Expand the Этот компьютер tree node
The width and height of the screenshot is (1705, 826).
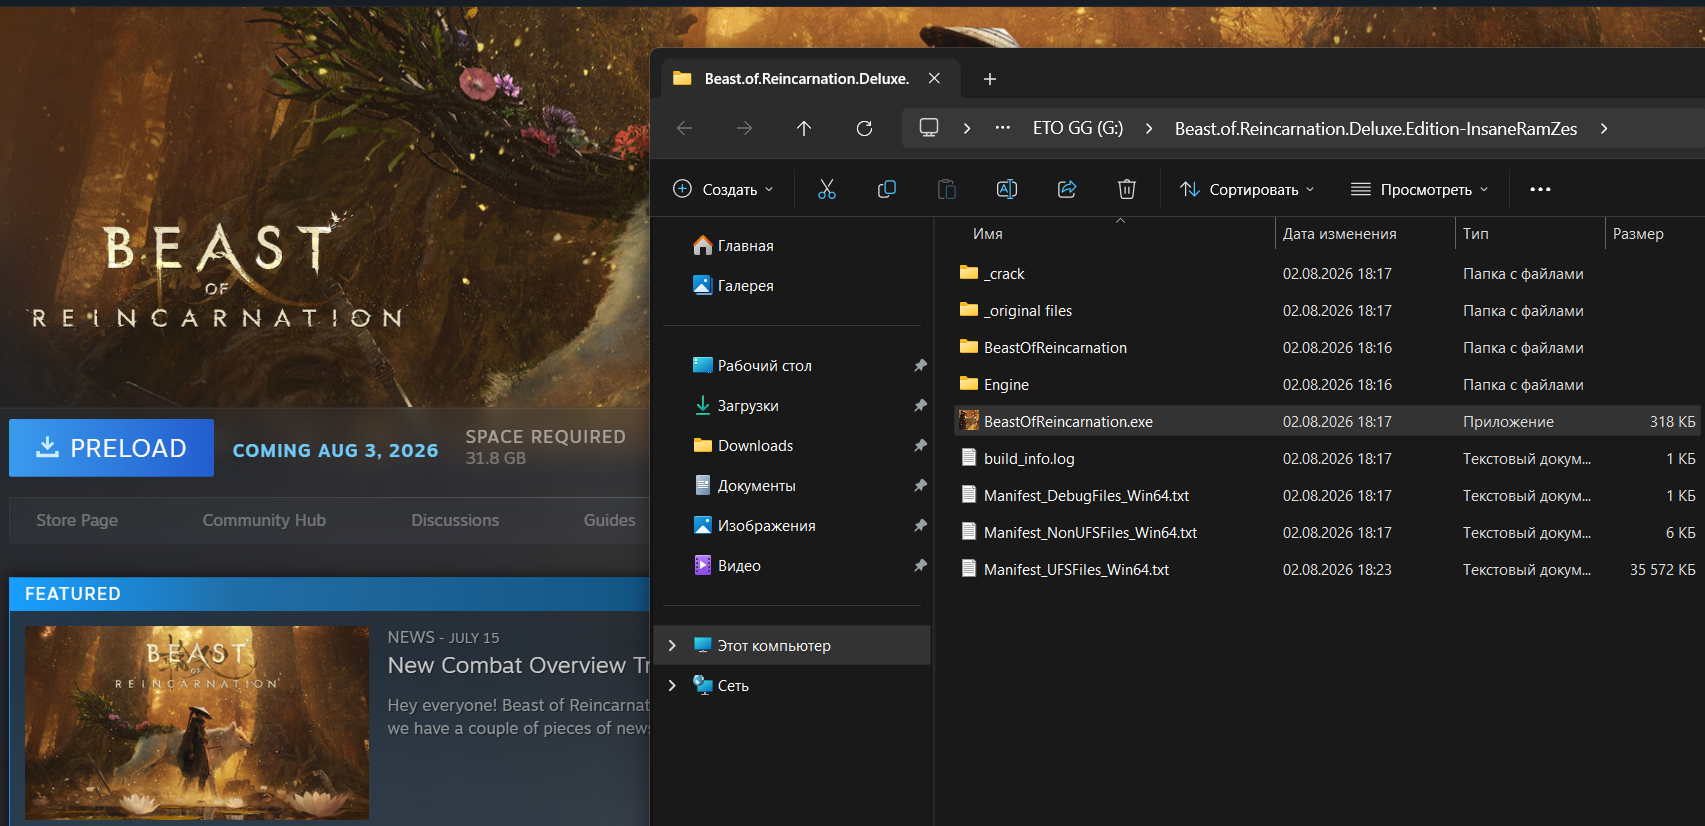(x=672, y=646)
